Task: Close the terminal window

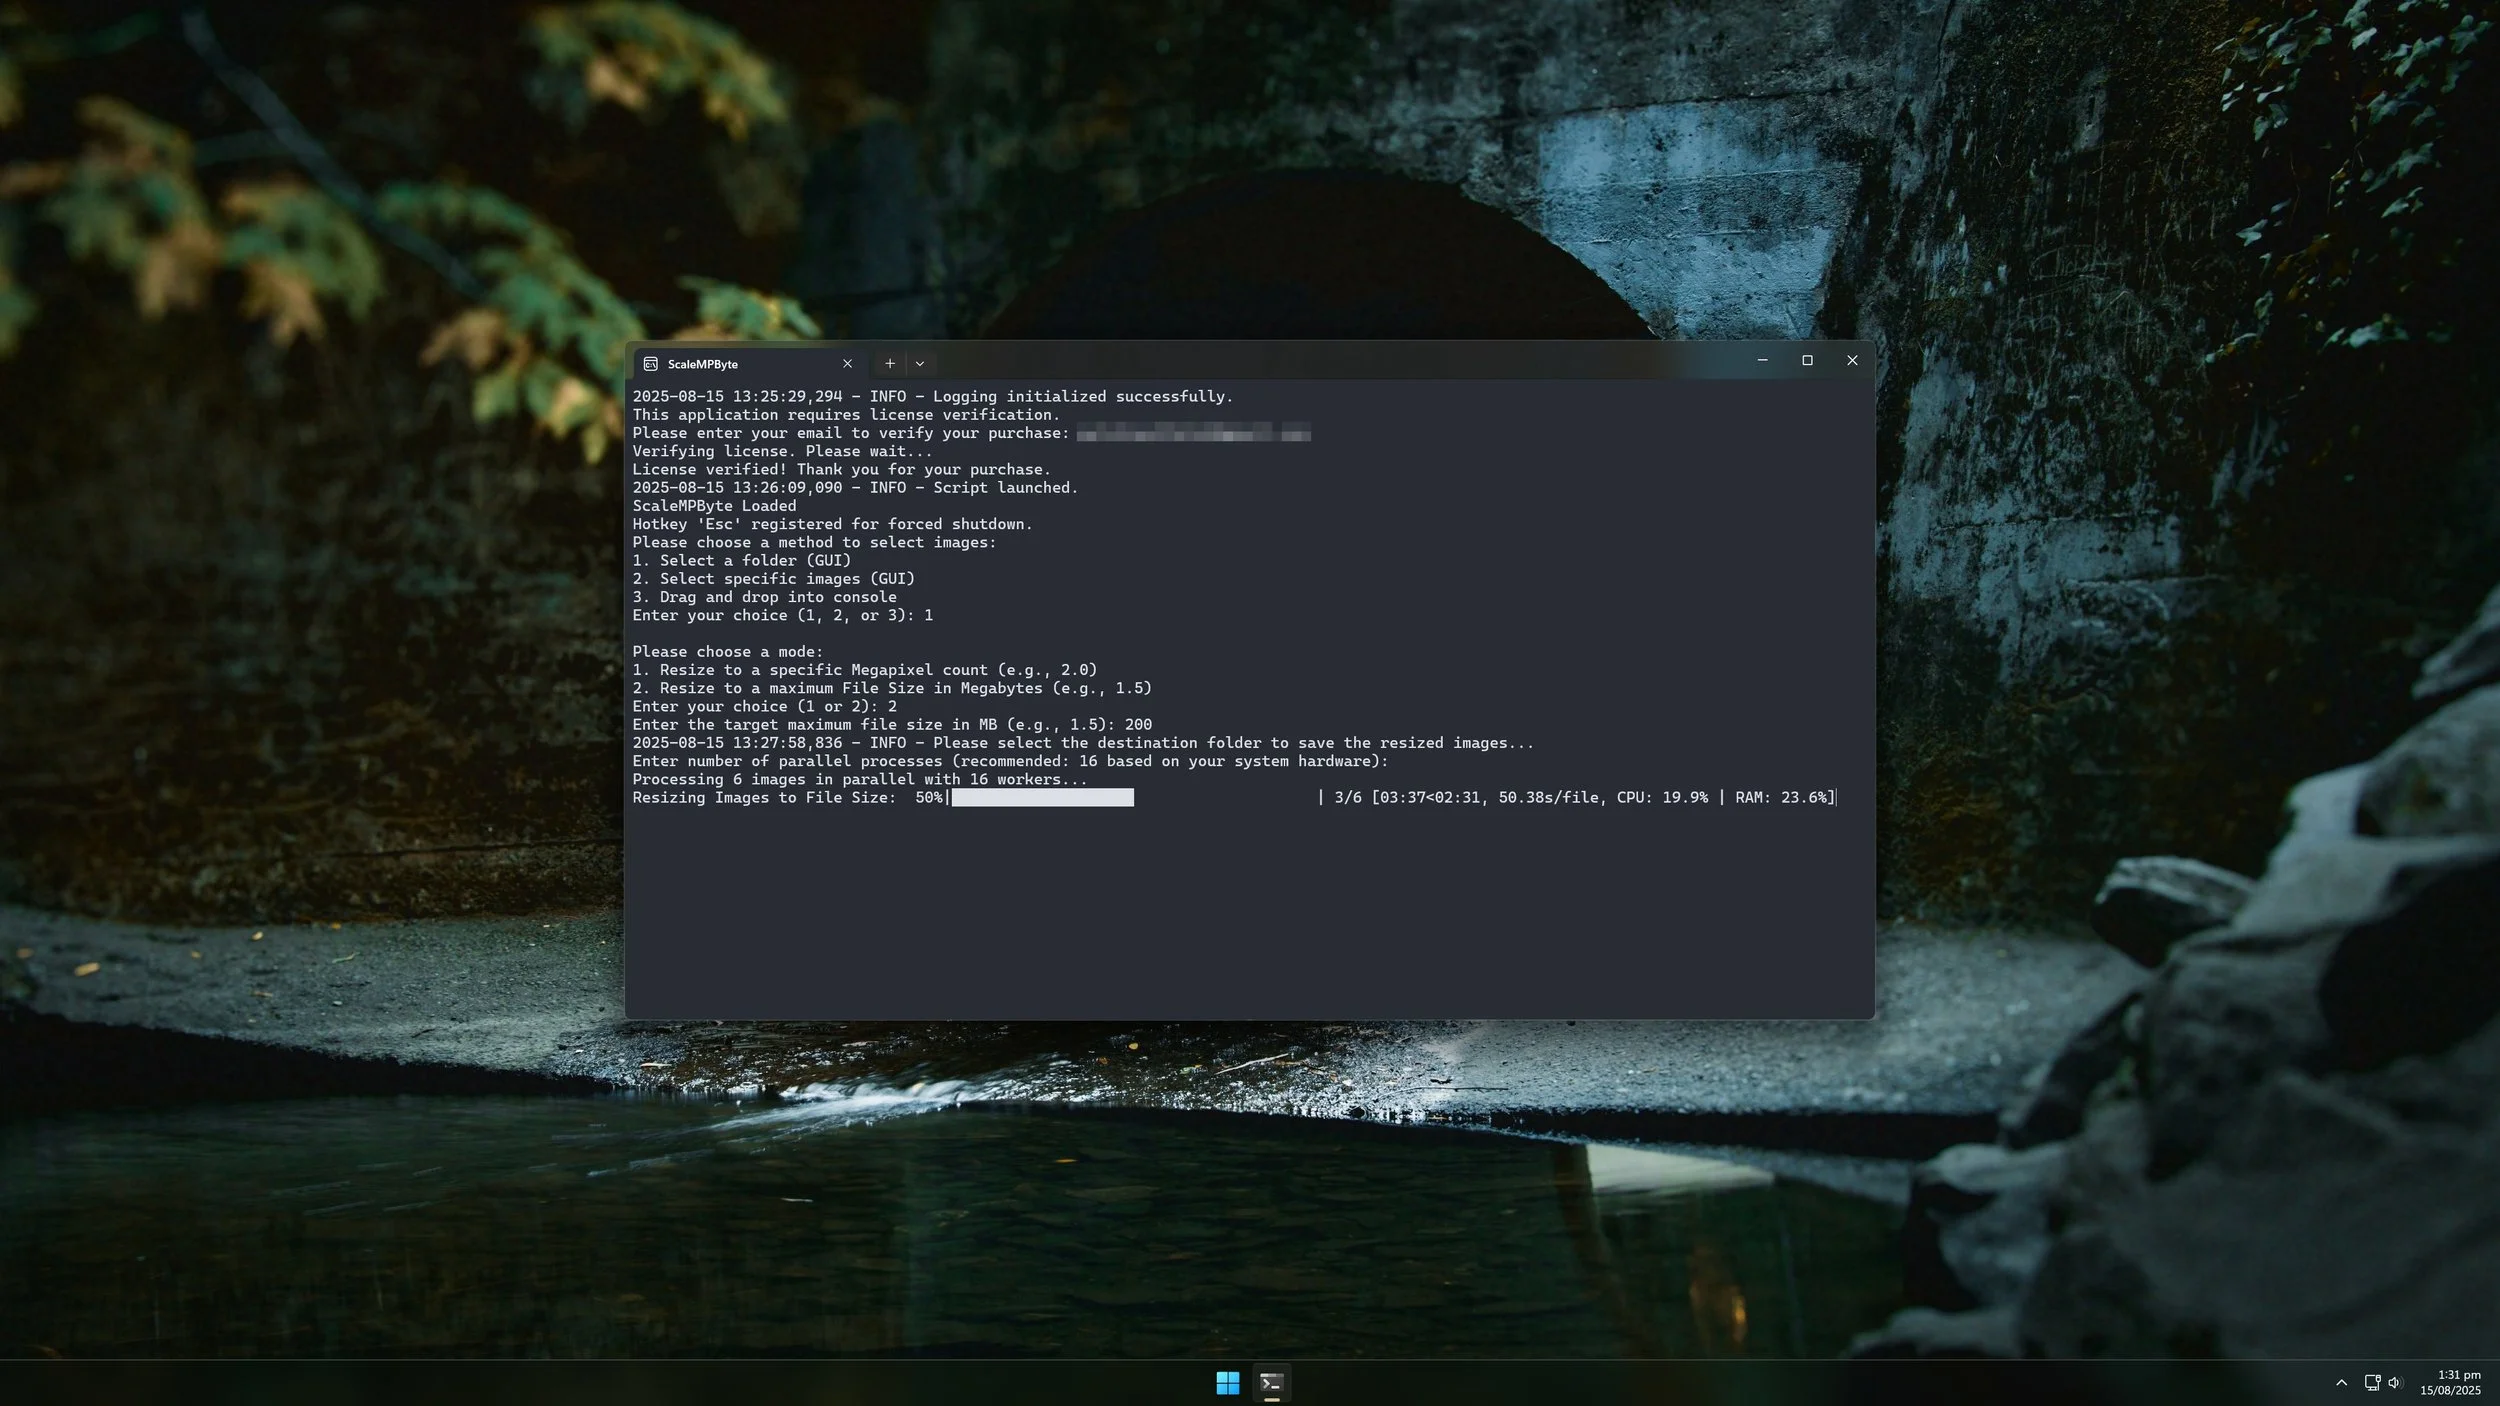Action: click(x=1852, y=361)
